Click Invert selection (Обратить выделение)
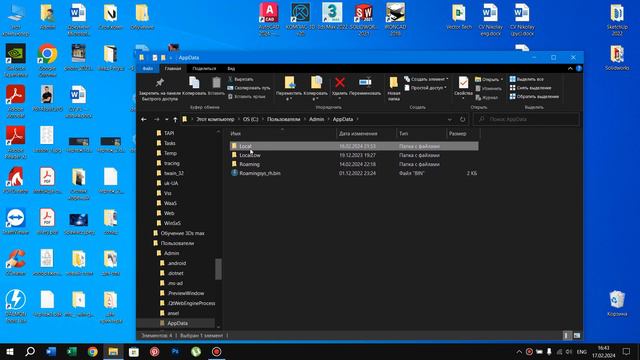This screenshot has height=360, width=640. [x=534, y=97]
